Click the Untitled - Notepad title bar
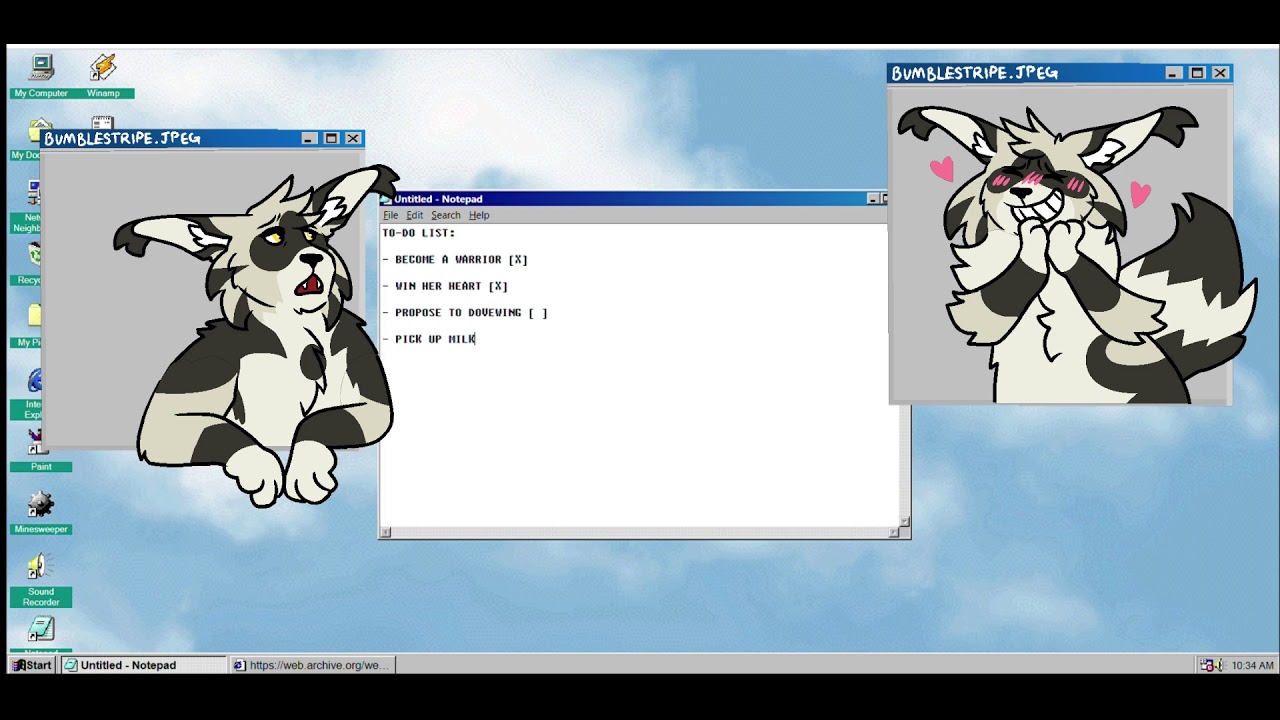Viewport: 1280px width, 720px height. pos(633,199)
